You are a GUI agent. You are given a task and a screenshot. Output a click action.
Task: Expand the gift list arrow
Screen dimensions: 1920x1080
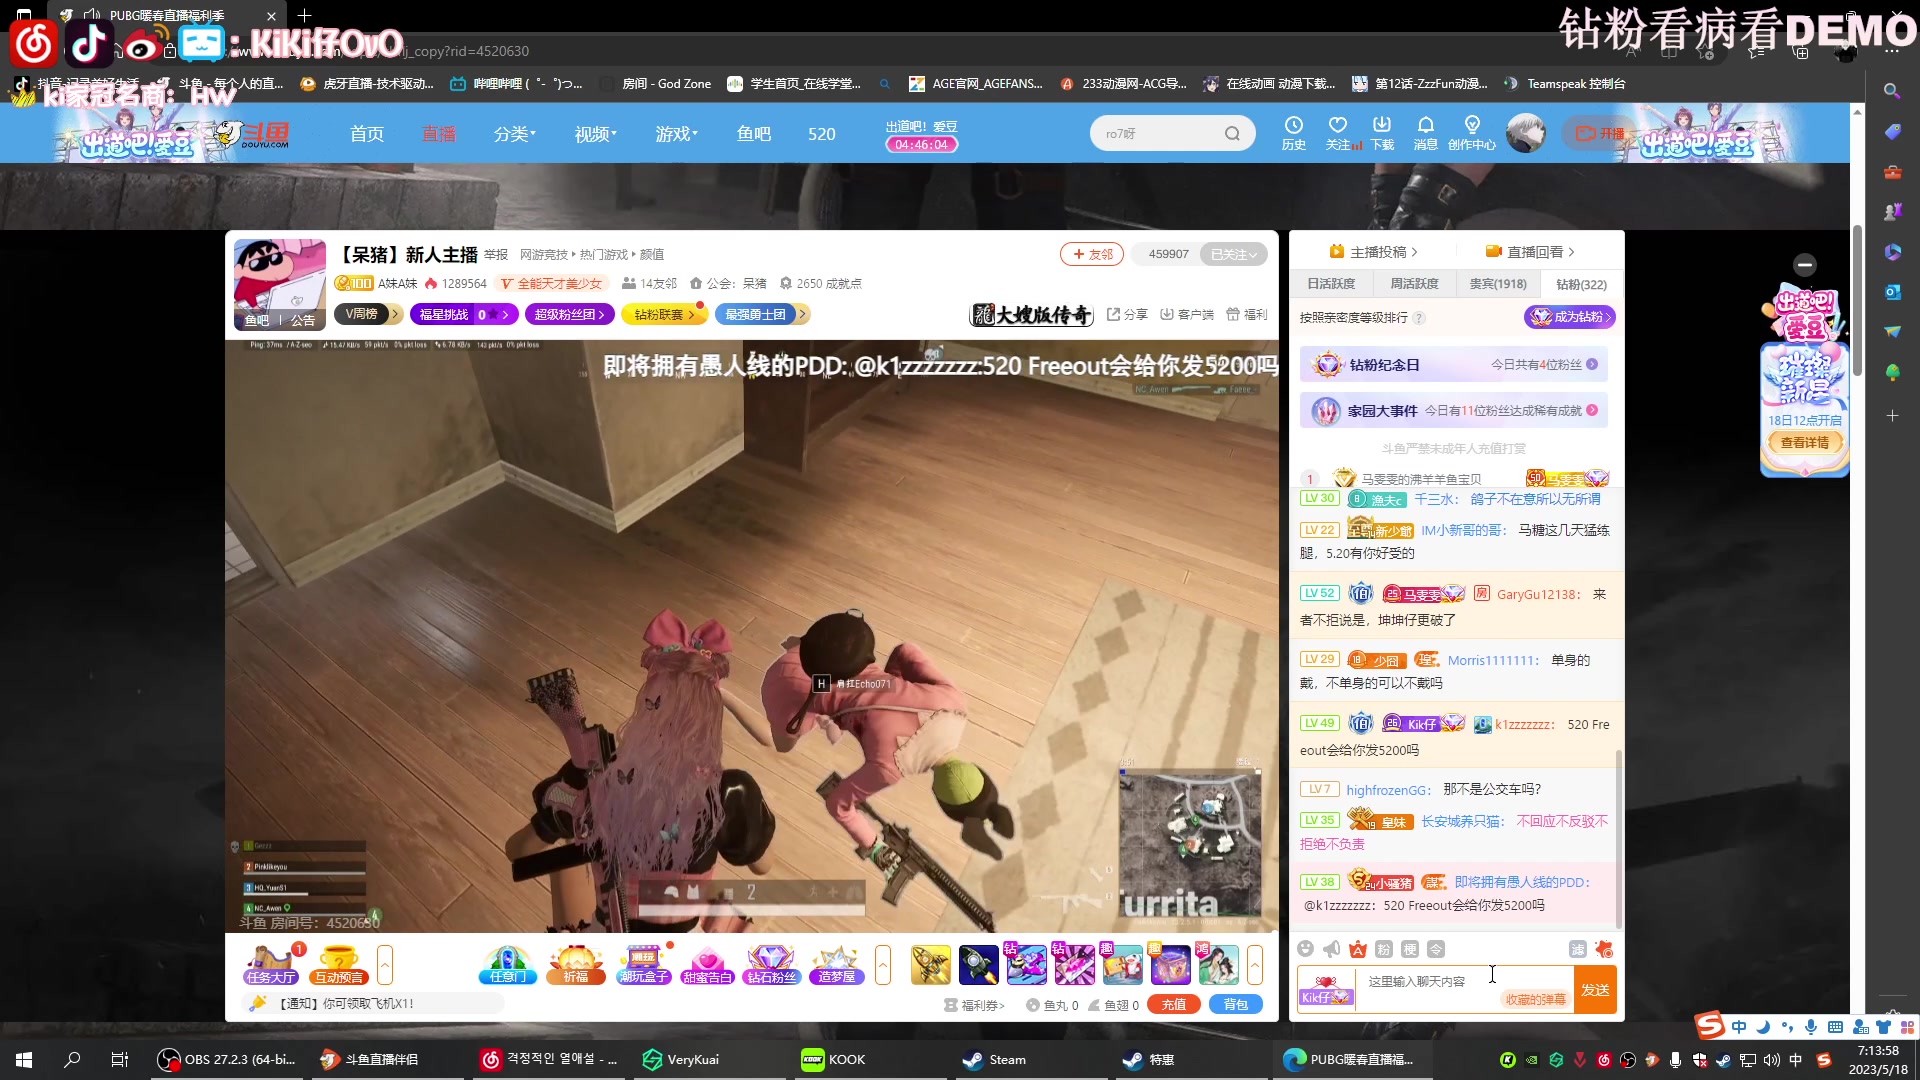[x=1254, y=965]
